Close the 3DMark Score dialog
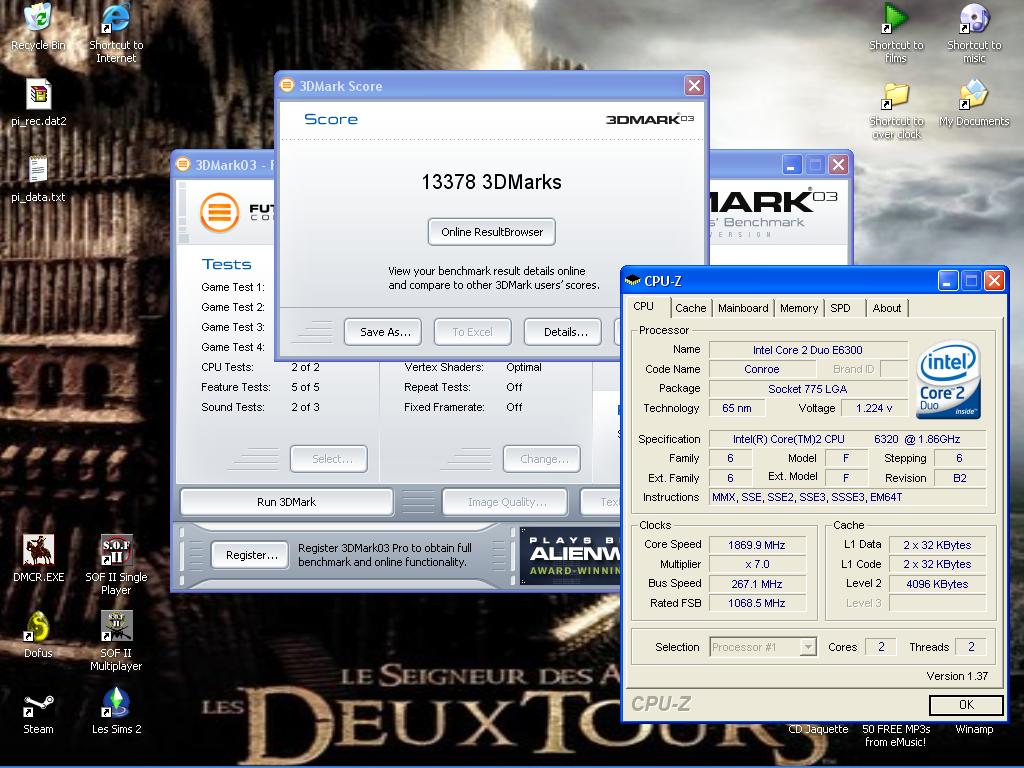Image resolution: width=1024 pixels, height=768 pixels. click(x=694, y=86)
